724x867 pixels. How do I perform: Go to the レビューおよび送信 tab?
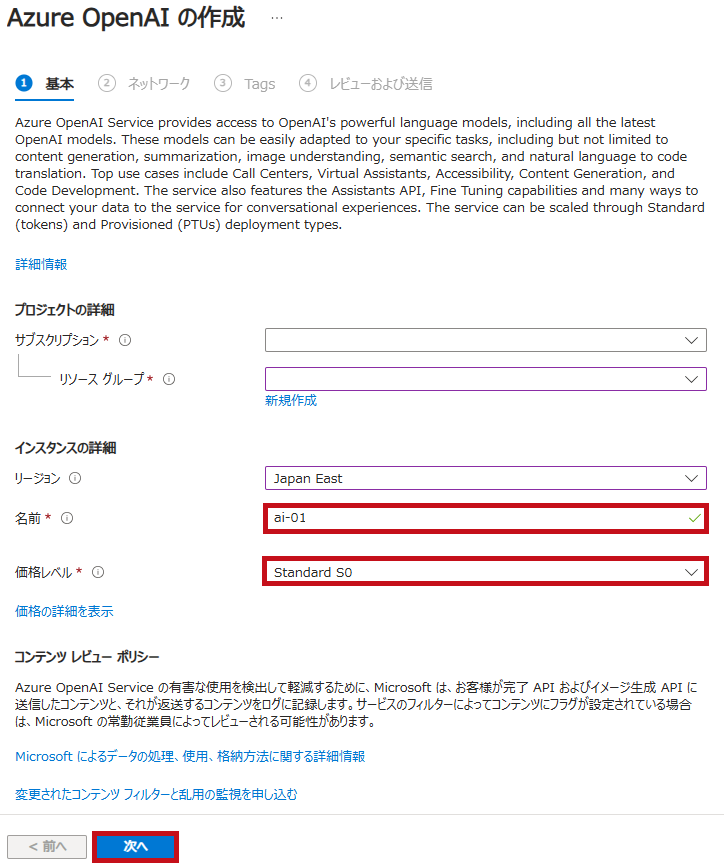366,83
